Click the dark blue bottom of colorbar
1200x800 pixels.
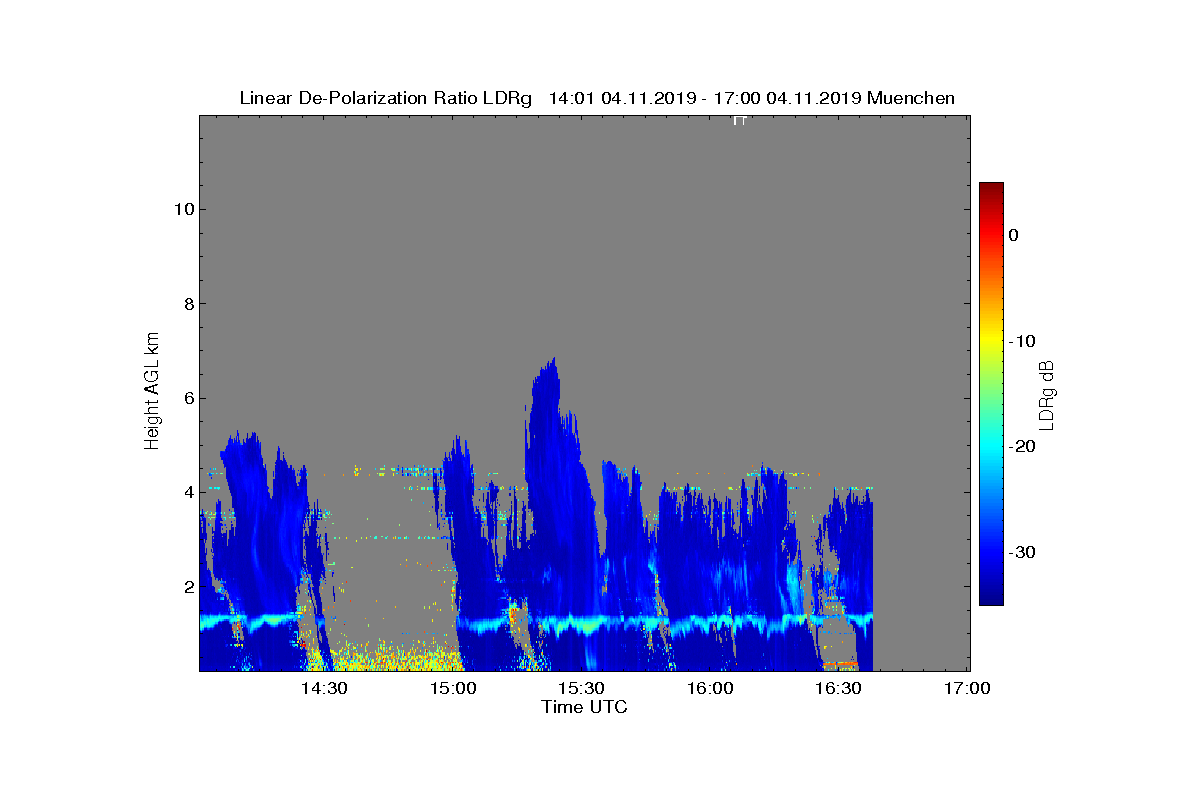pos(991,599)
